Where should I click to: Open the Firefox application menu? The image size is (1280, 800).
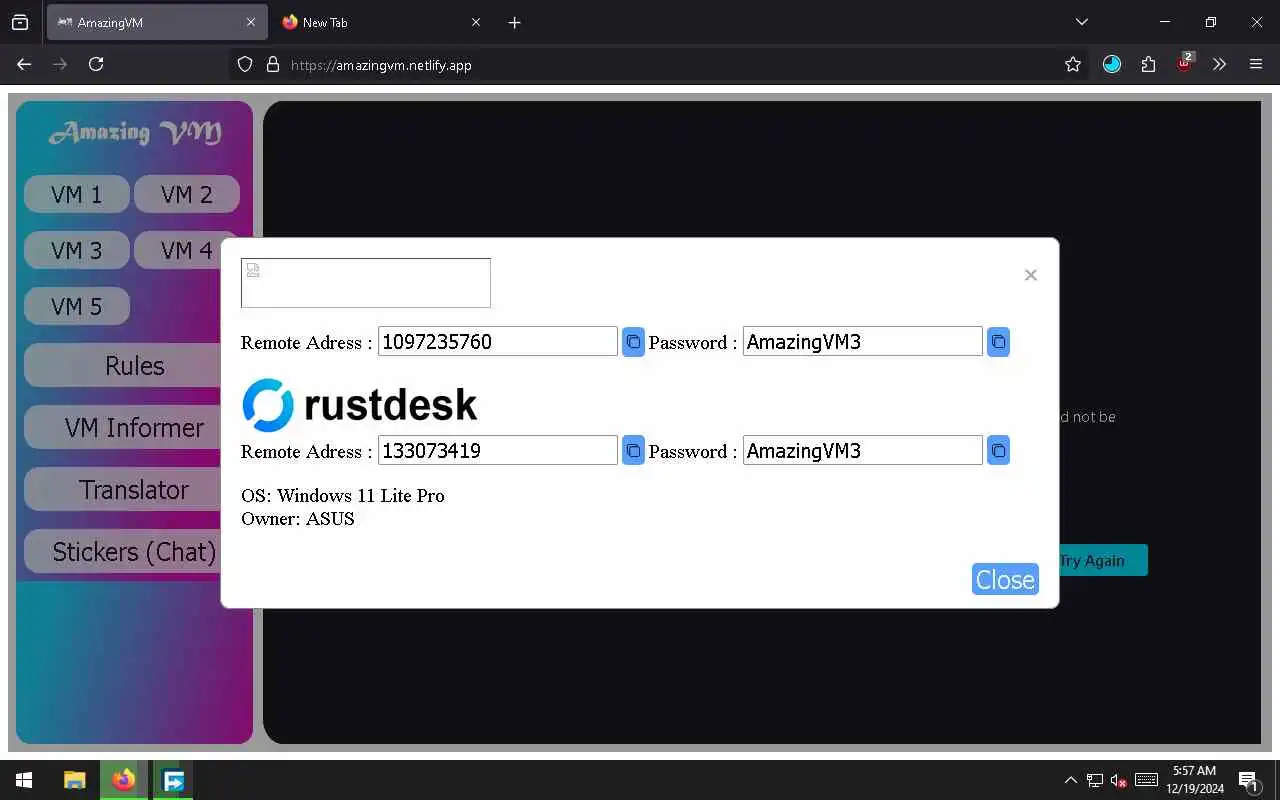pyautogui.click(x=1256, y=64)
